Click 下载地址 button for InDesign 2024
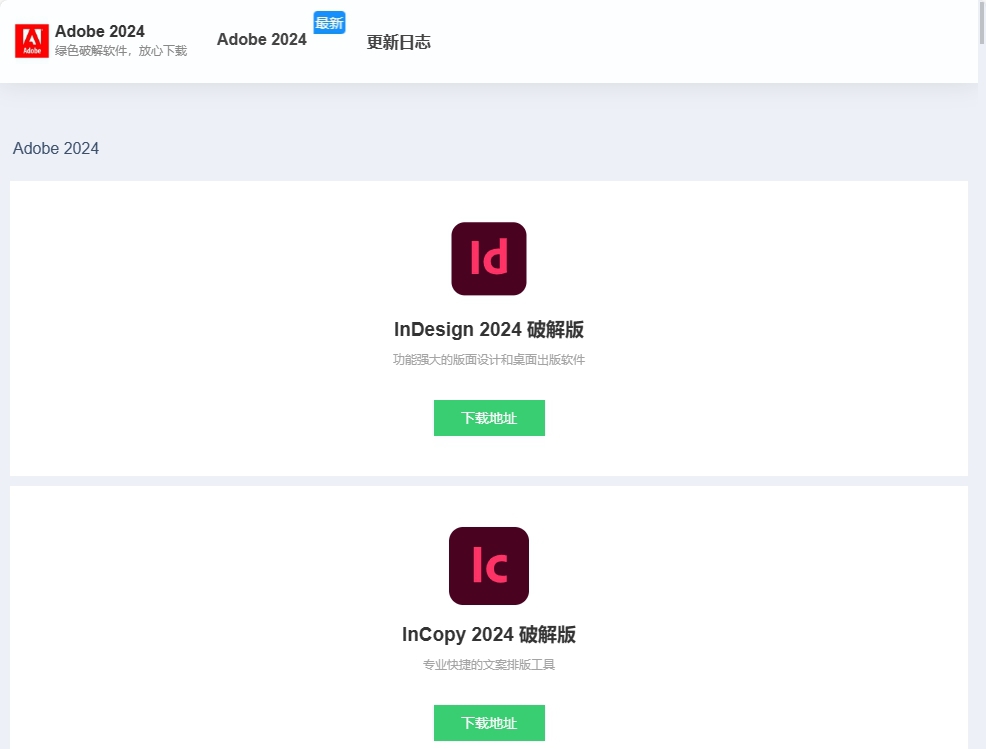The image size is (986, 749). (489, 417)
